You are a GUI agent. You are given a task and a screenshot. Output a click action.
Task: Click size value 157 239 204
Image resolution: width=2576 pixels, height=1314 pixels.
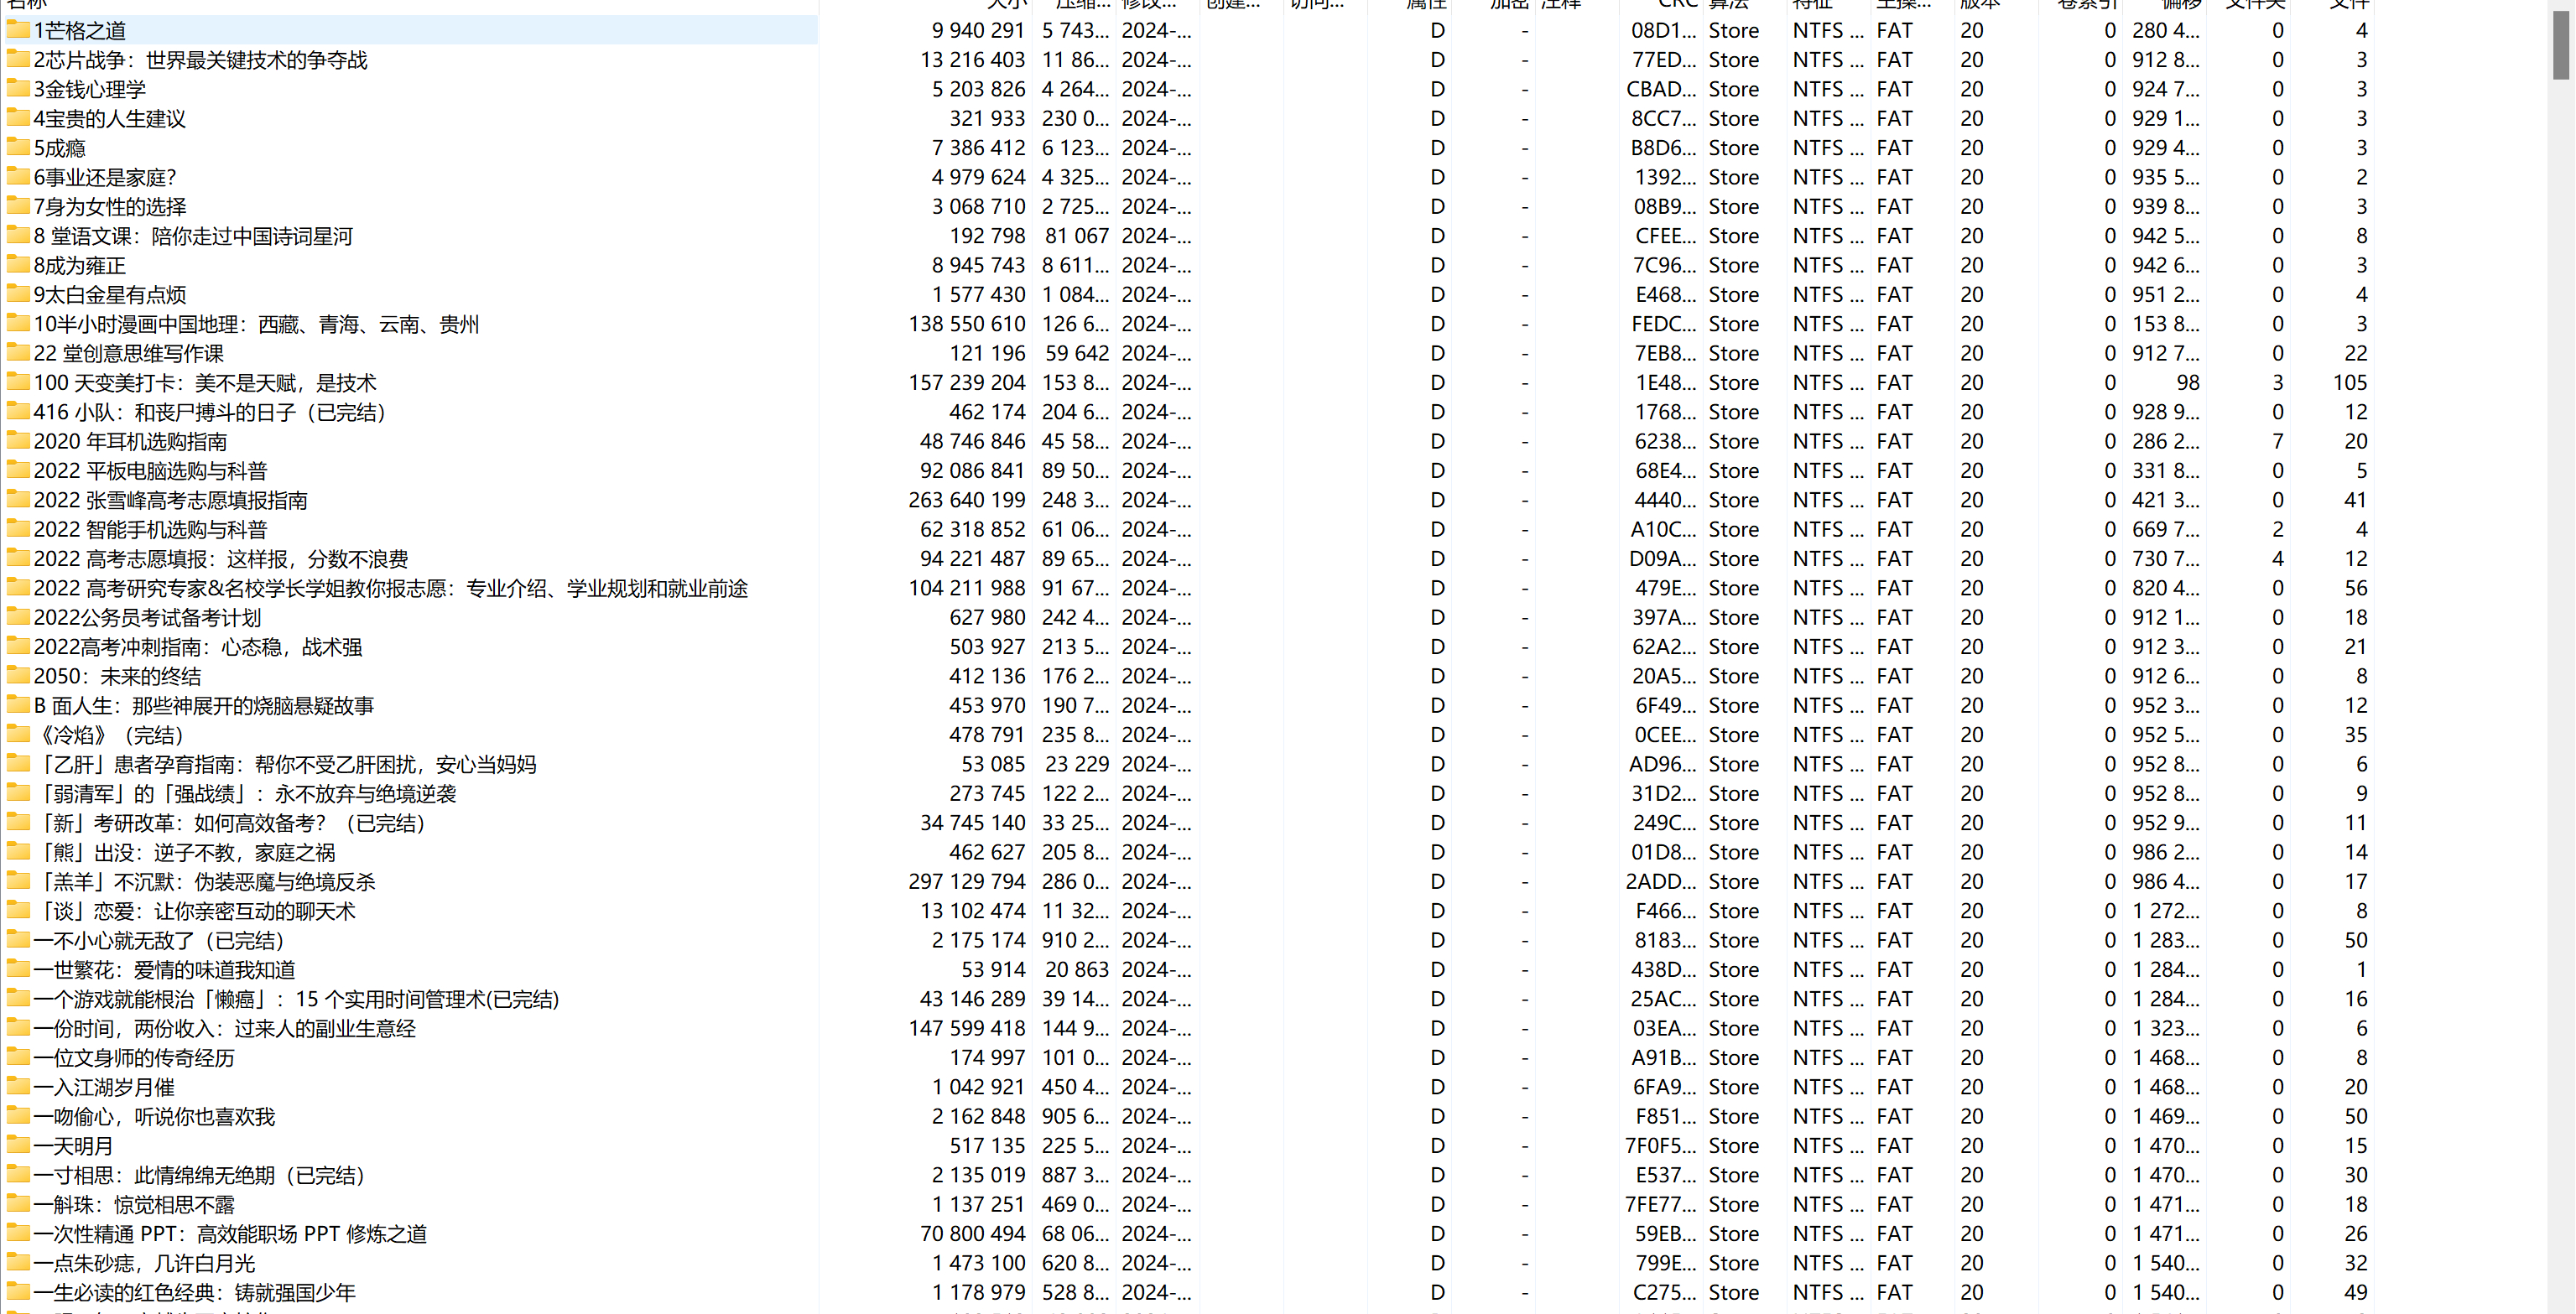click(966, 383)
